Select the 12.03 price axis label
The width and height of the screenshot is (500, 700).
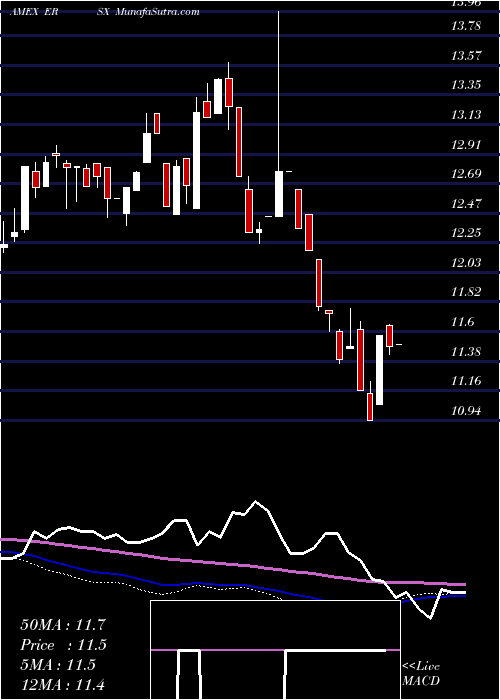466,262
